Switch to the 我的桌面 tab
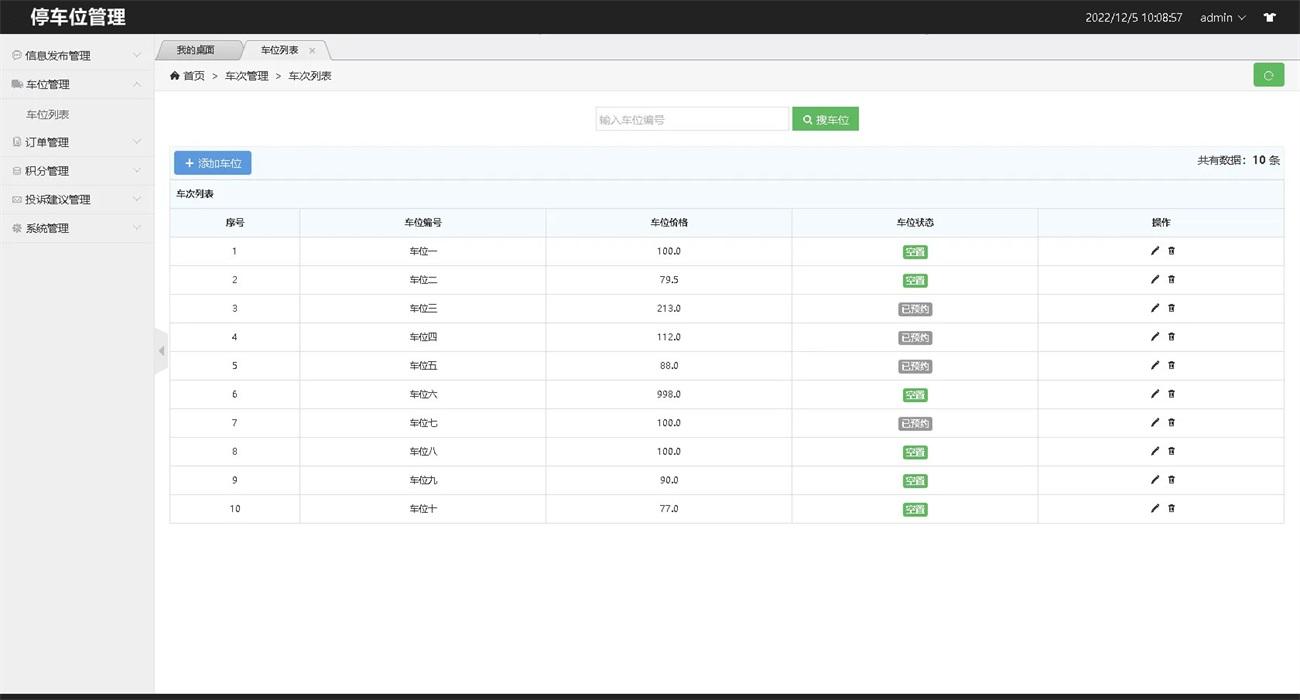The height and width of the screenshot is (700, 1300). (x=196, y=50)
